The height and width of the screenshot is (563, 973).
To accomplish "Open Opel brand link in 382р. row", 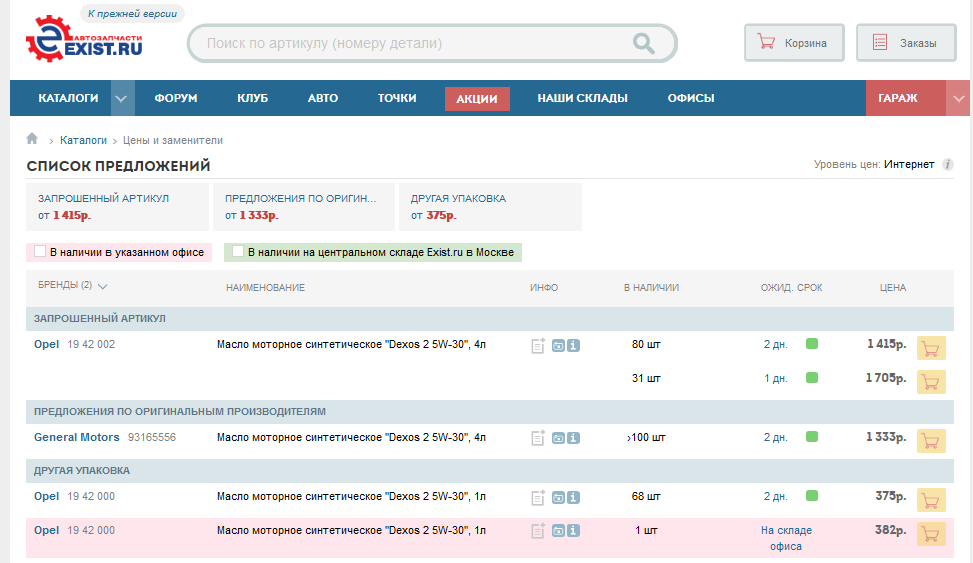I will 47,530.
